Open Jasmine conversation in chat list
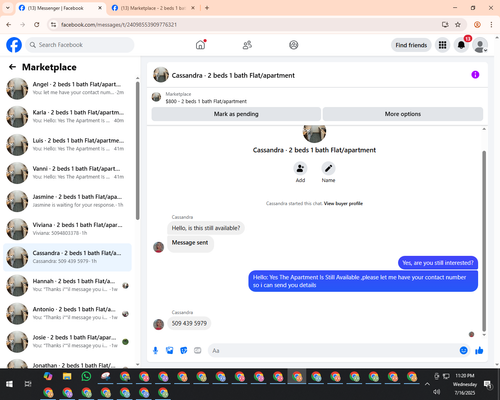Viewport: 500px width, 400px height. point(68,201)
